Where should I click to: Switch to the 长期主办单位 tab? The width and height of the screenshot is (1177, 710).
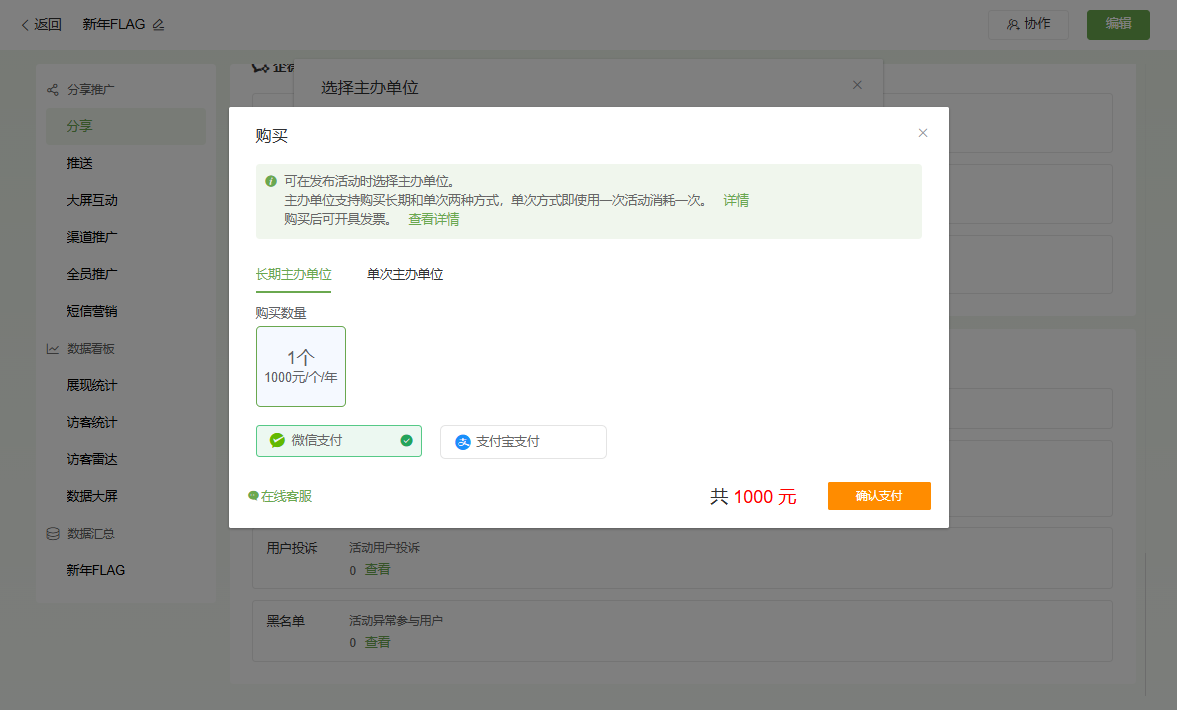(x=293, y=274)
